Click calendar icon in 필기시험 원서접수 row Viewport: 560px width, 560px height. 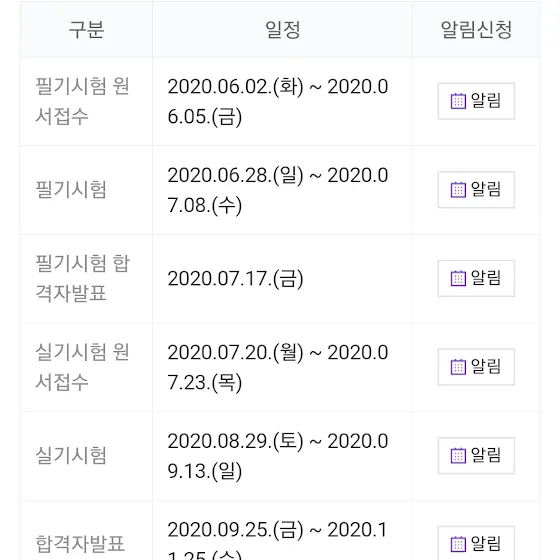click(458, 101)
